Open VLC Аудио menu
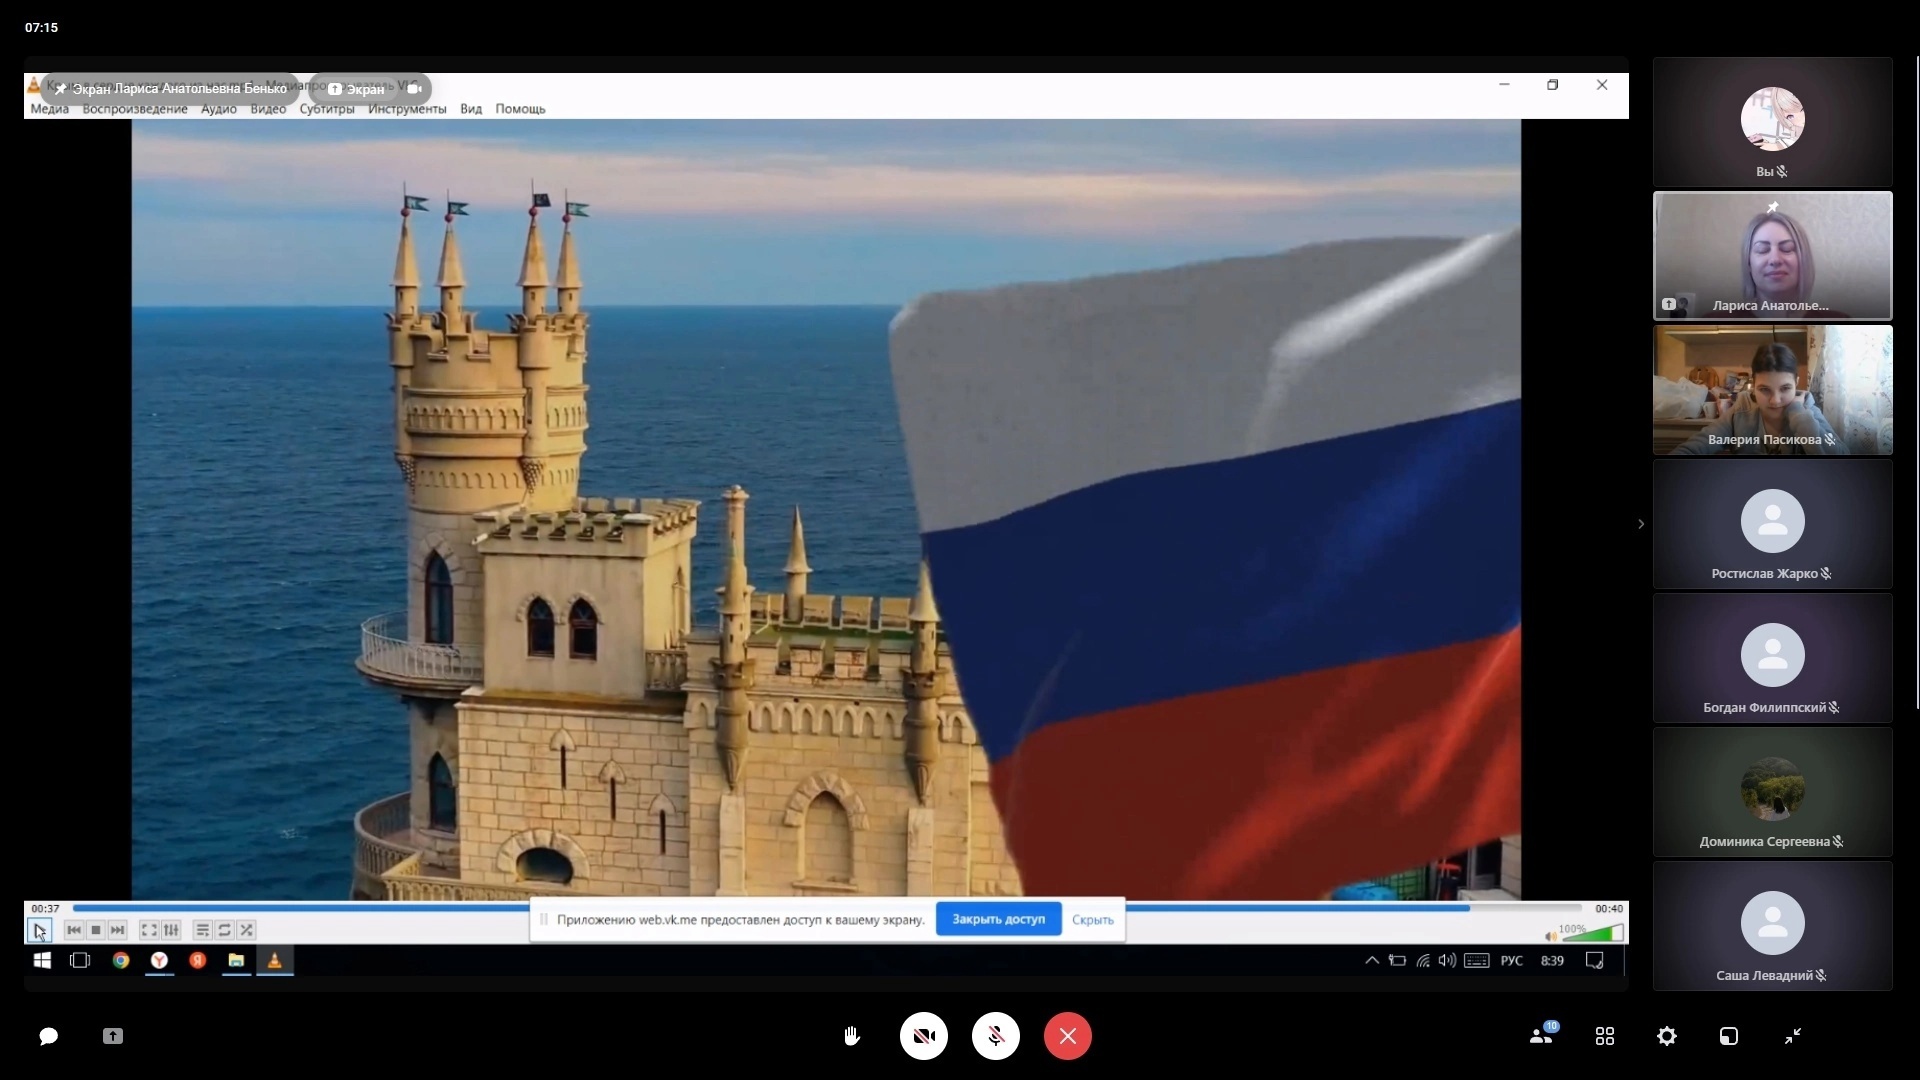Image resolution: width=1920 pixels, height=1080 pixels. [x=219, y=109]
